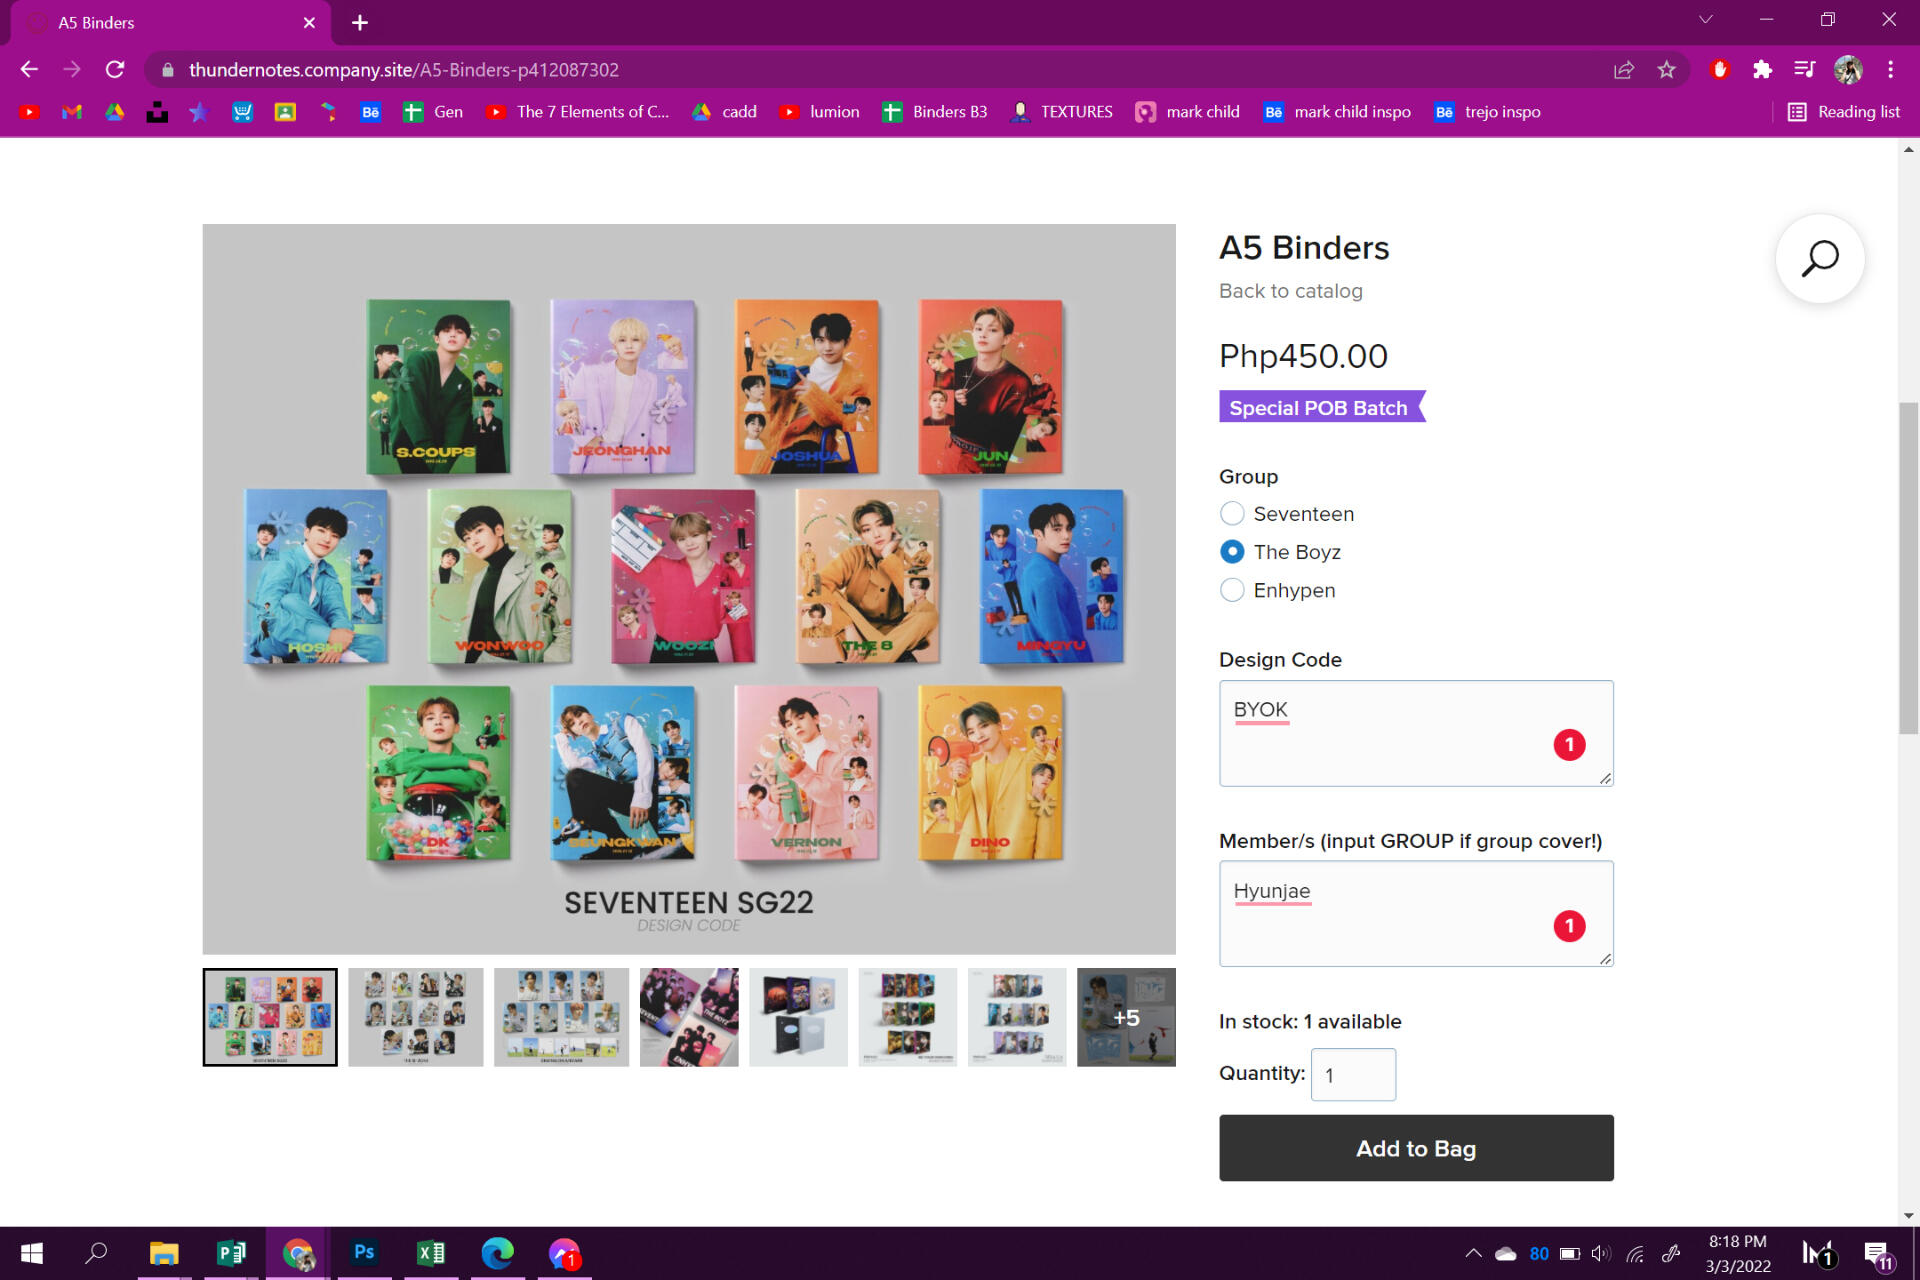Open the Reading list
This screenshot has width=1920, height=1280.
(x=1844, y=112)
